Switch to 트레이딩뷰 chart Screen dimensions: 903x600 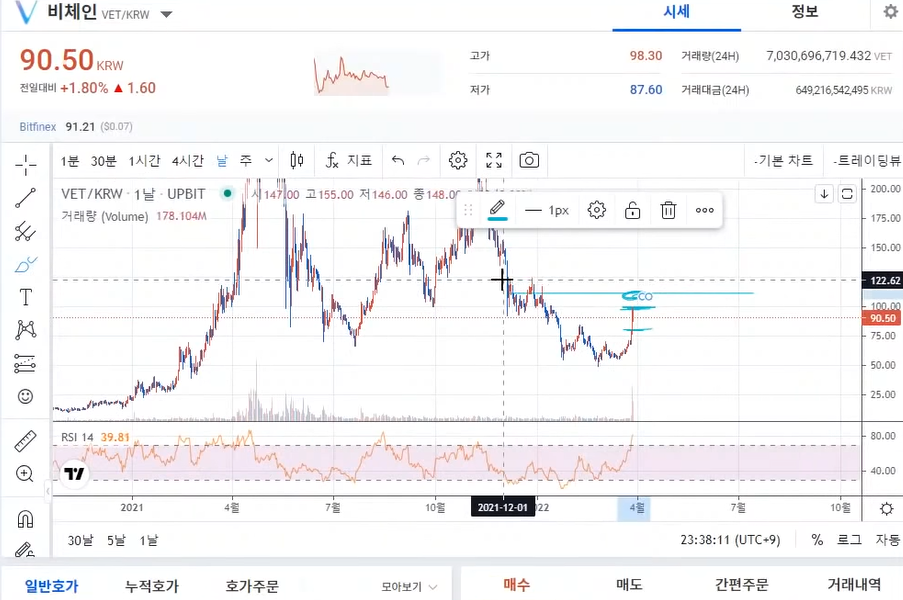coord(867,161)
